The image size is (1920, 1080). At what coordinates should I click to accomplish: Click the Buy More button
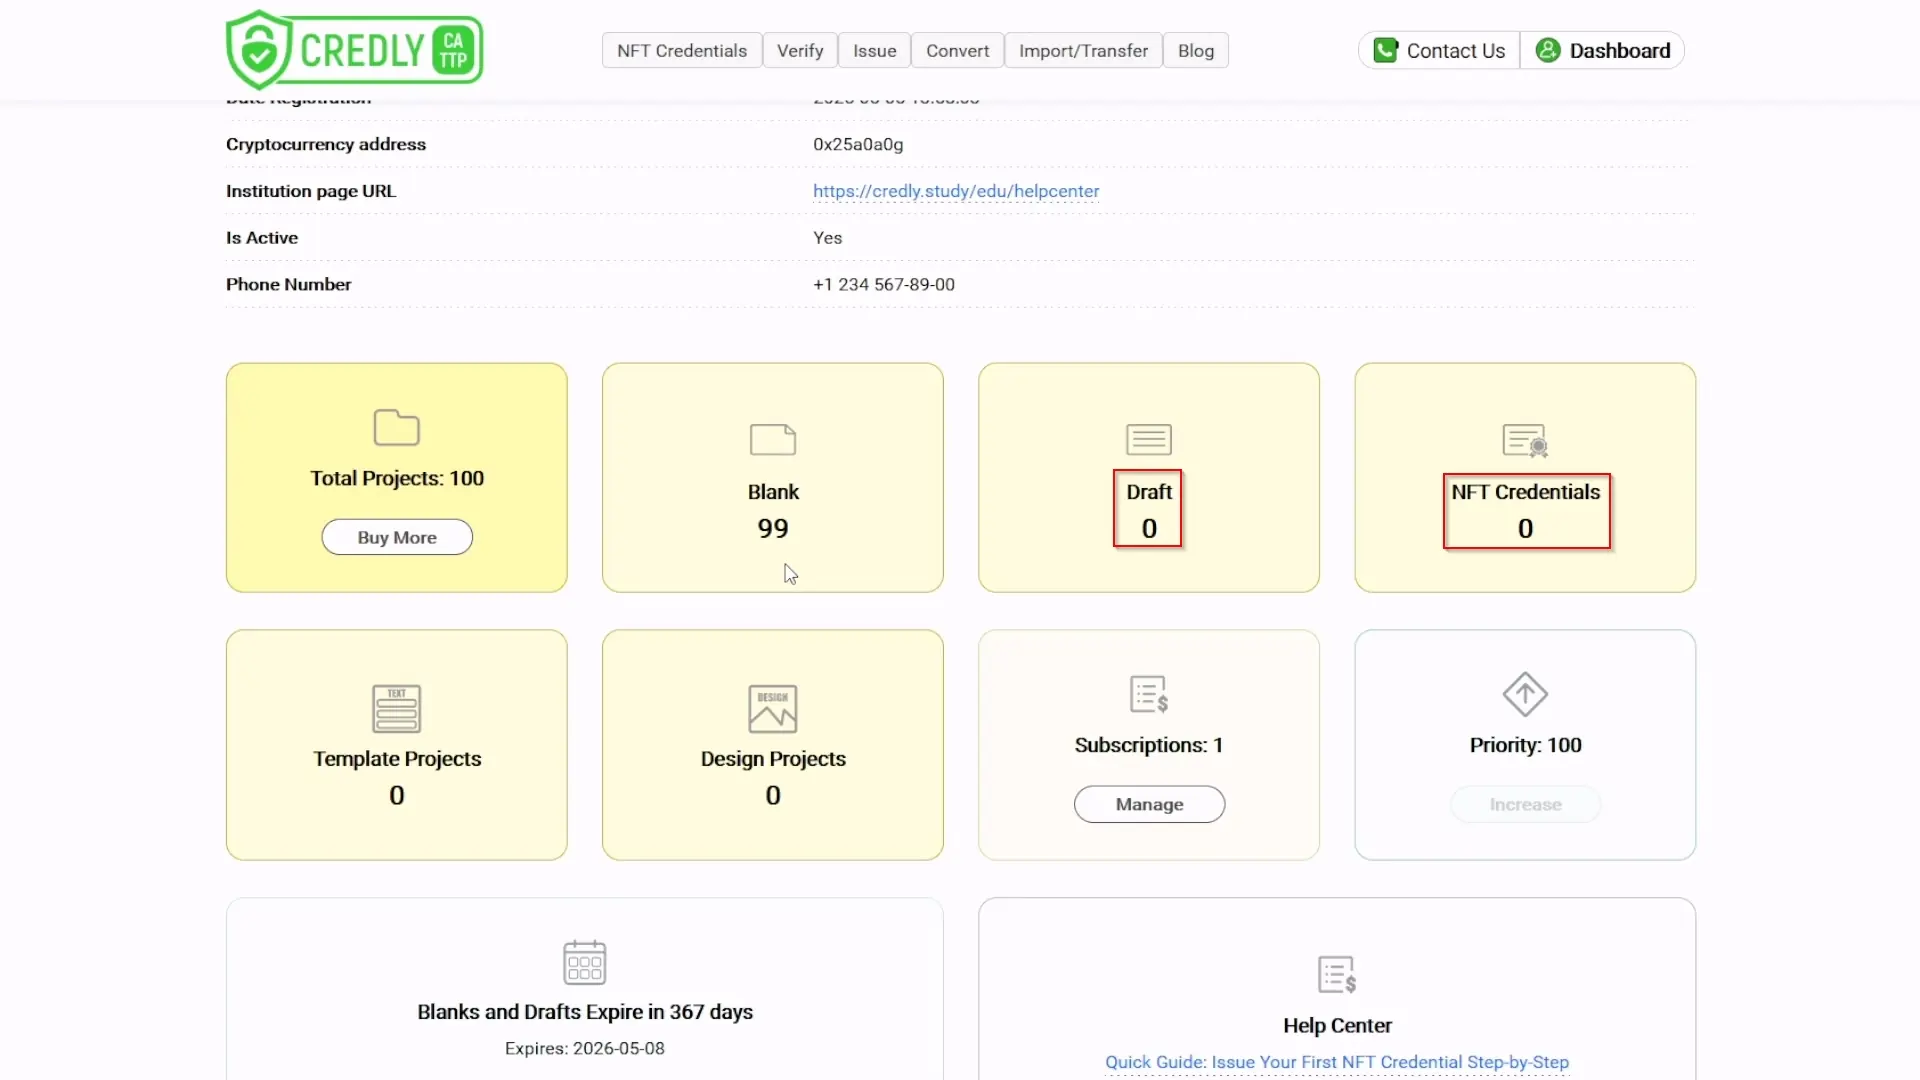[x=397, y=537]
